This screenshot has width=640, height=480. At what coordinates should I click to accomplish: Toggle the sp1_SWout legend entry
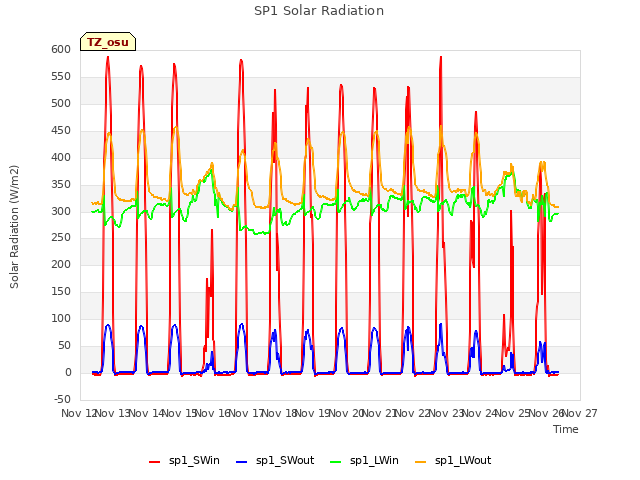click(276, 460)
